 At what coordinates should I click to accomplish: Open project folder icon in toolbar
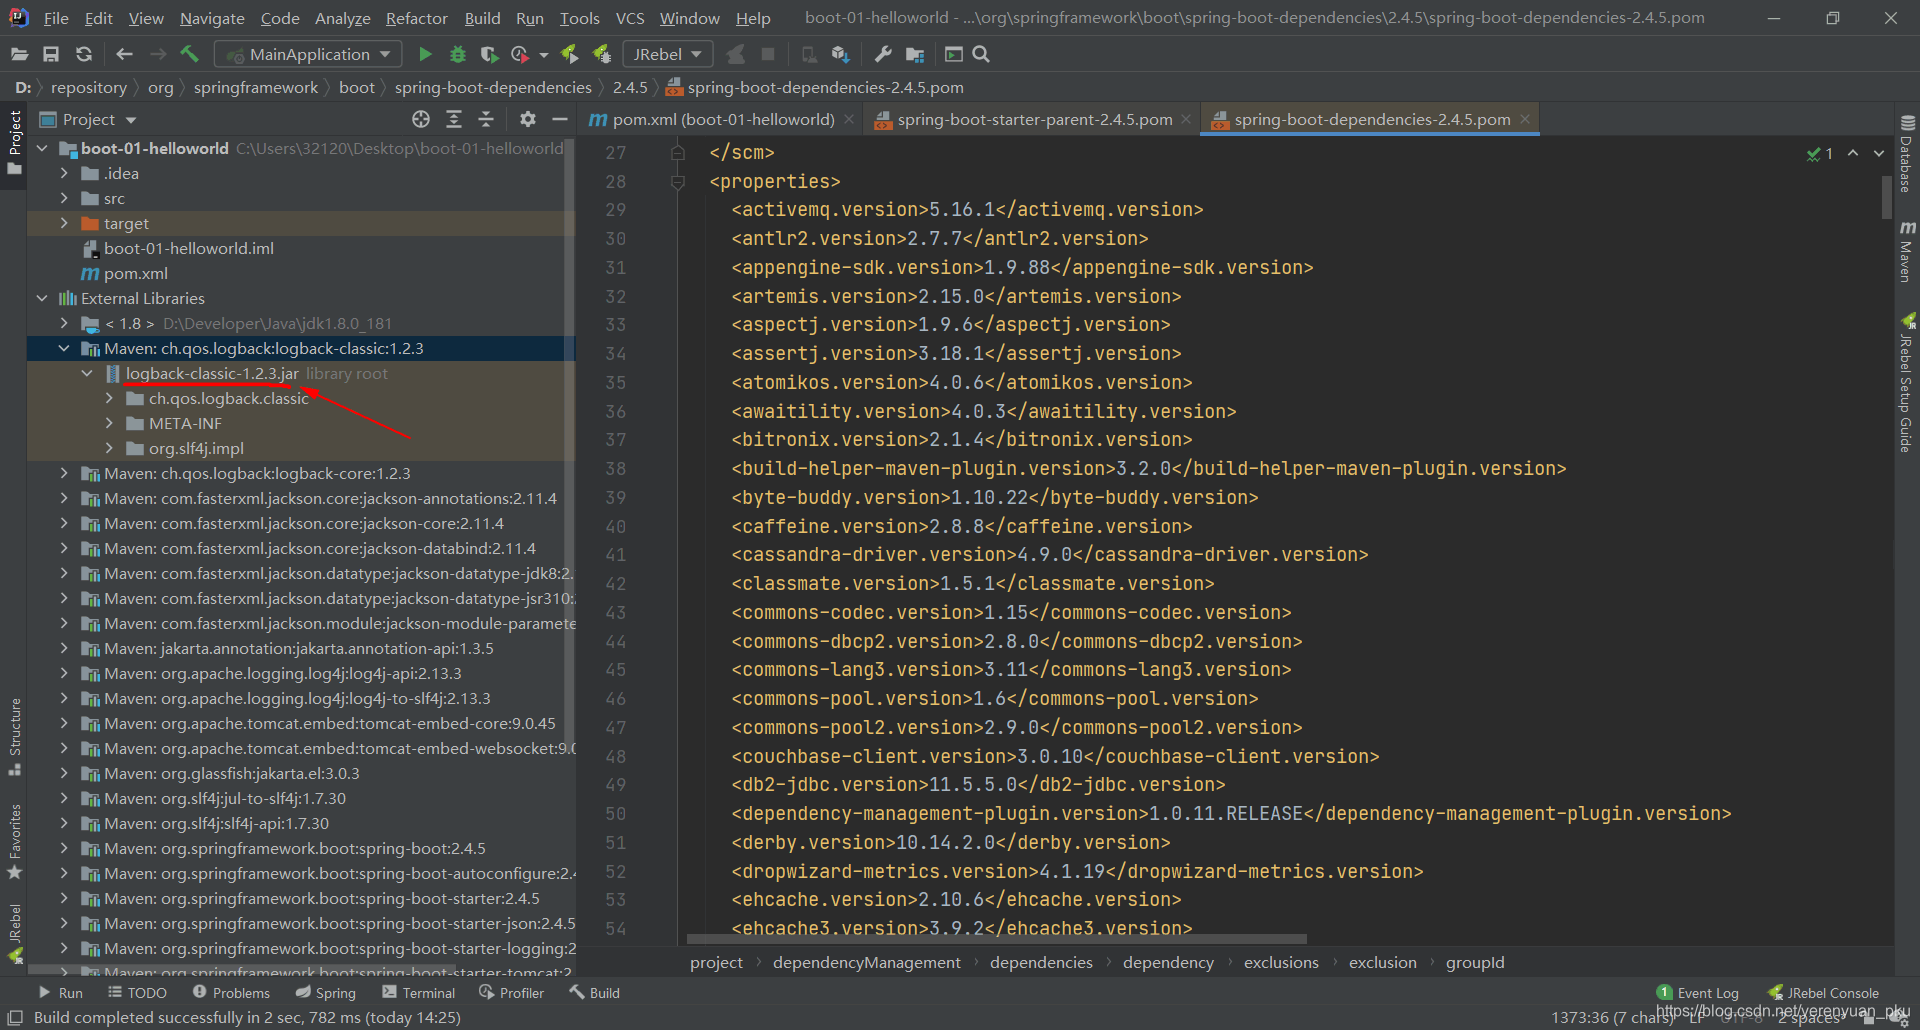pos(19,54)
